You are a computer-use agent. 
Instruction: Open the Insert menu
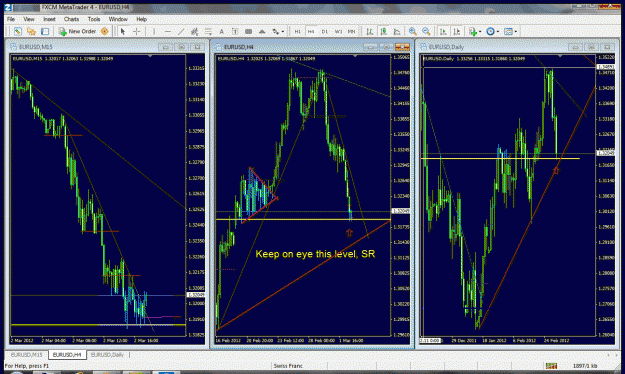click(x=49, y=19)
